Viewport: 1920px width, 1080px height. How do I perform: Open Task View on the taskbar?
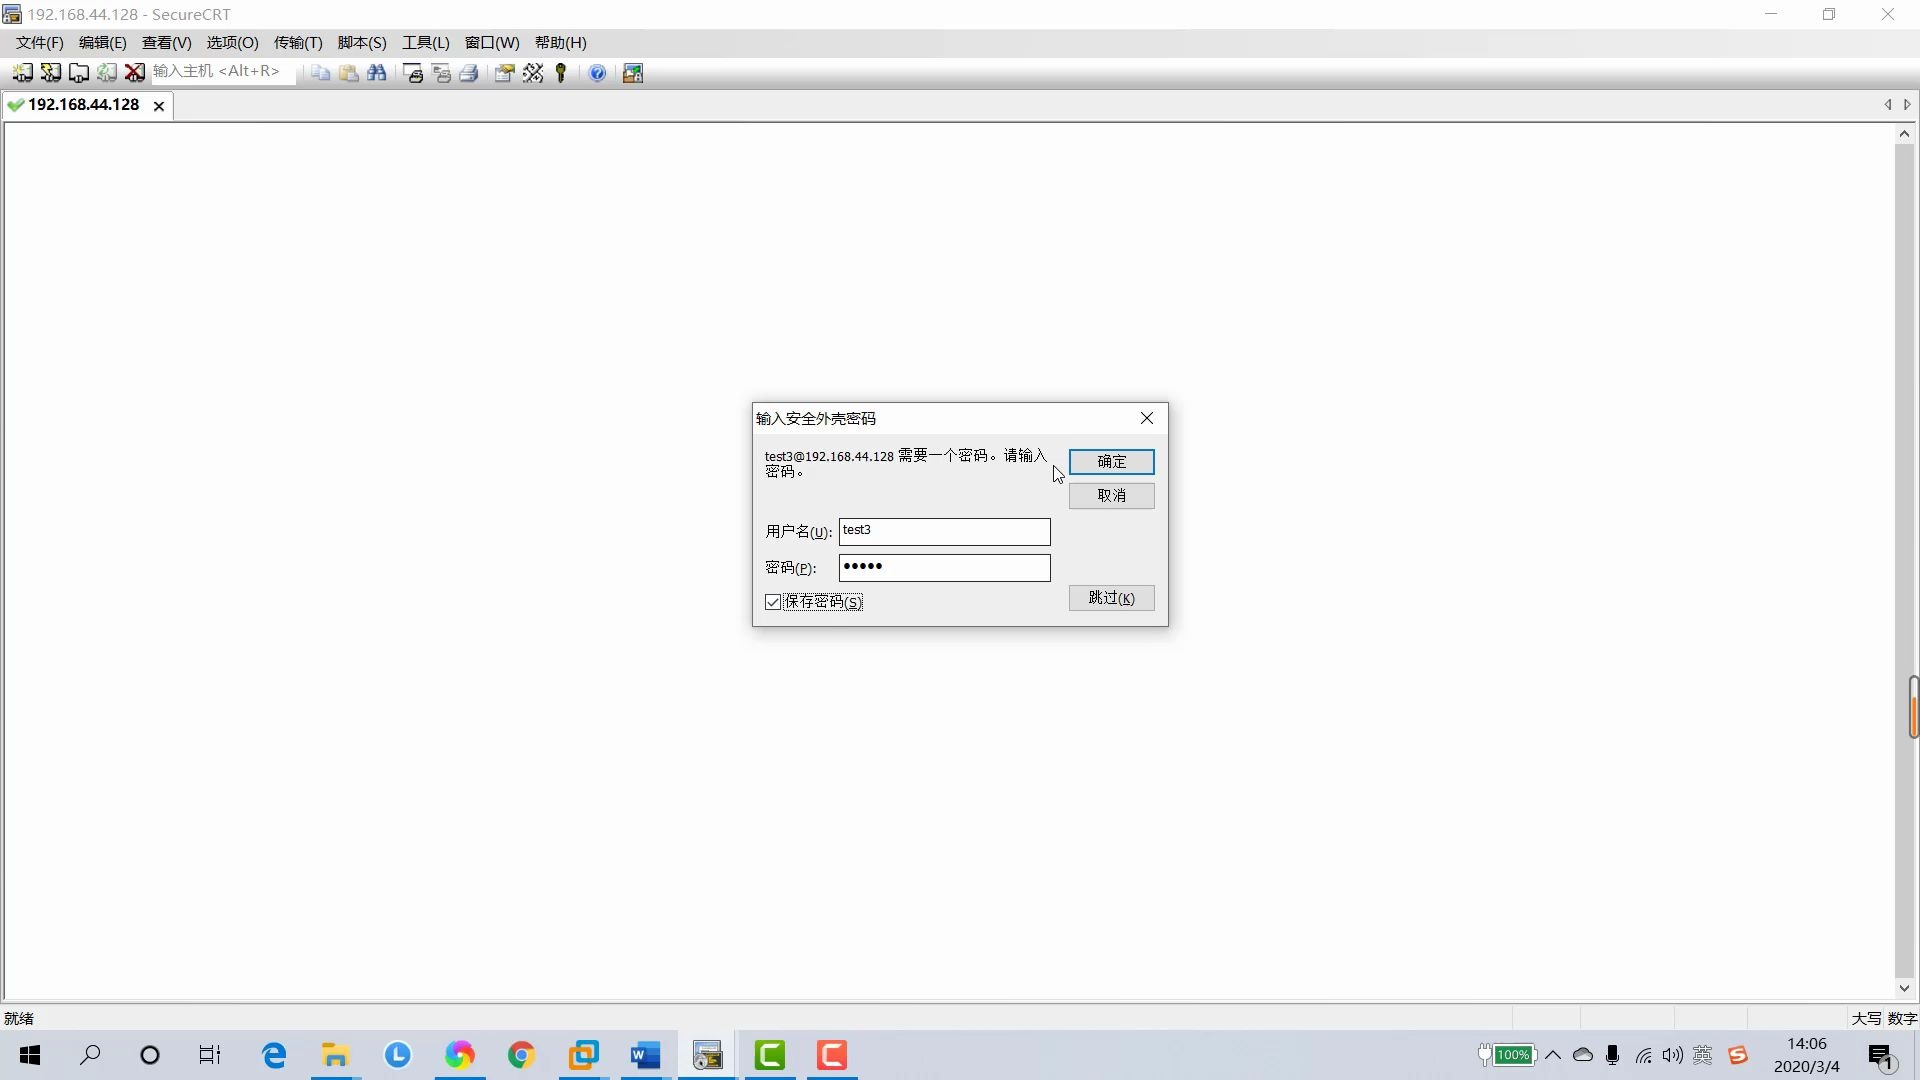point(209,1055)
